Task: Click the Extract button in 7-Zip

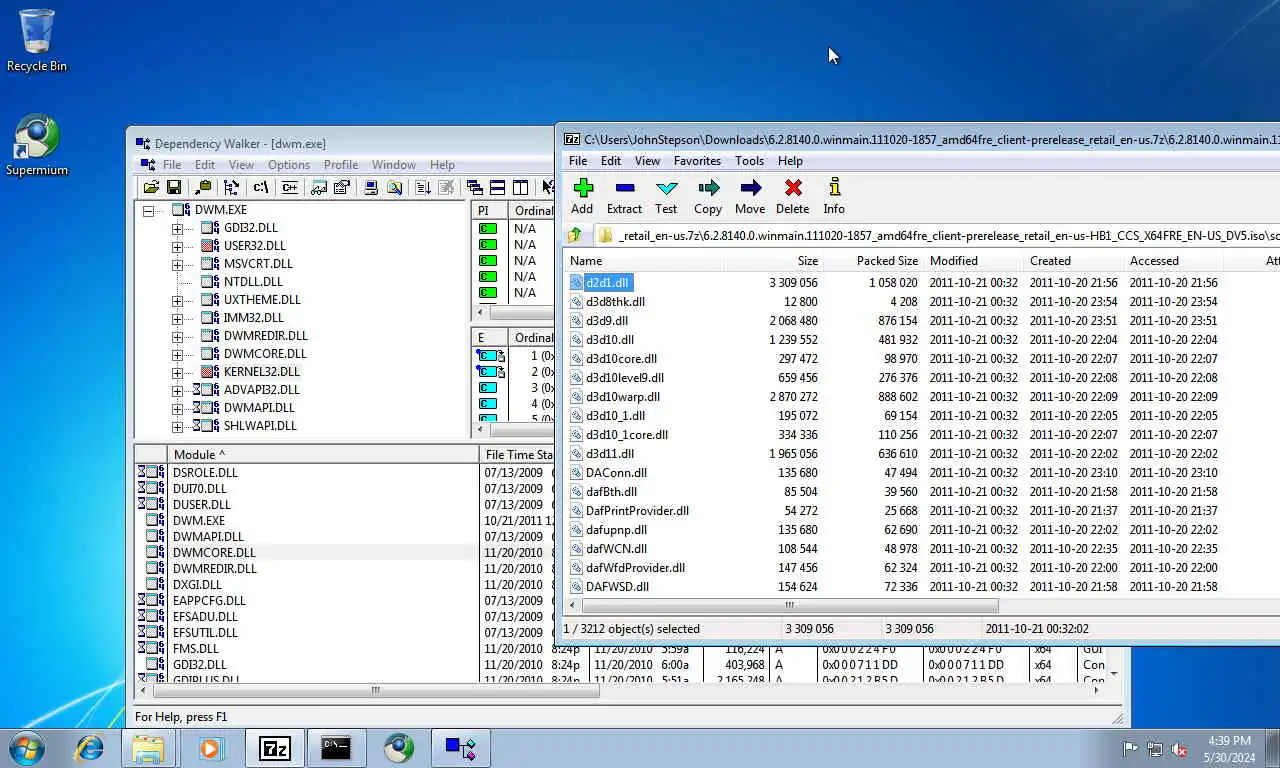Action: (624, 196)
